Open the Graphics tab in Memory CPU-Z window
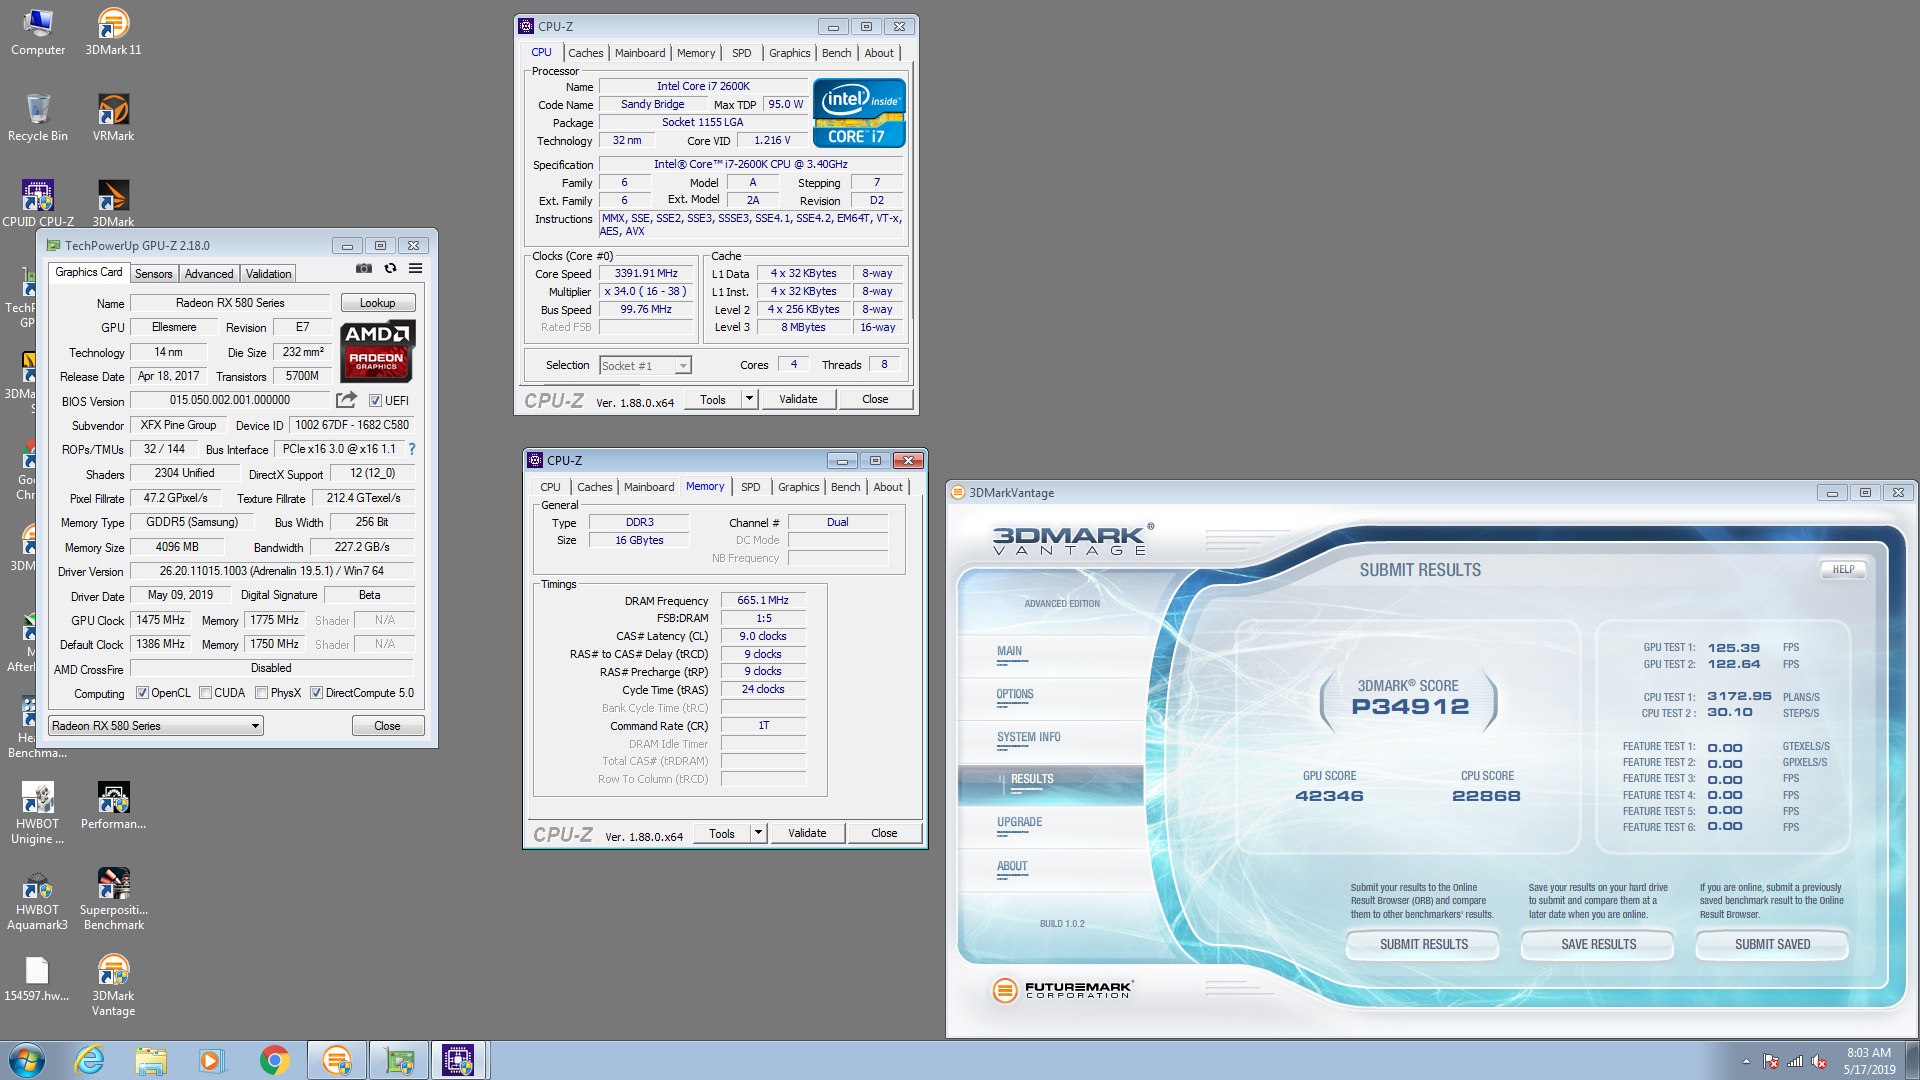The image size is (1920, 1080). click(798, 487)
